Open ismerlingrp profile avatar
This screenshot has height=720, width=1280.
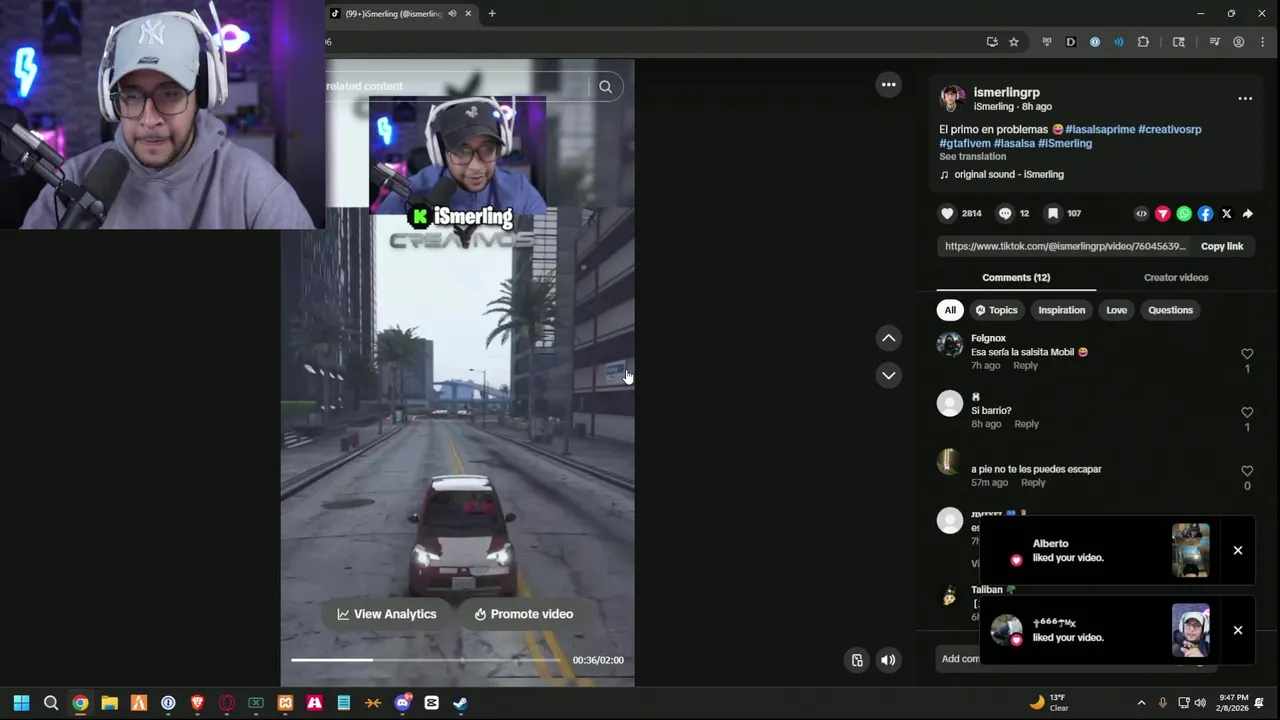coord(952,98)
